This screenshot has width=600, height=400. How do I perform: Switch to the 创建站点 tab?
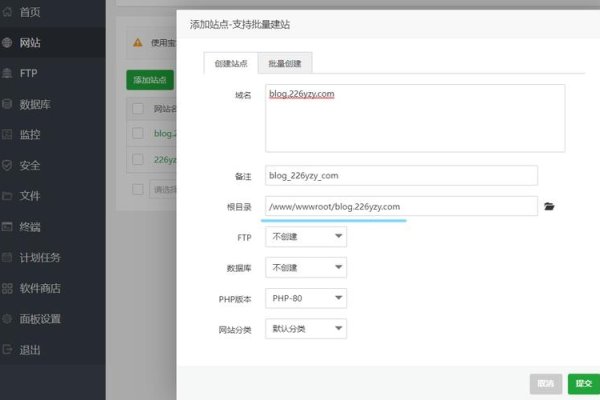point(231,63)
